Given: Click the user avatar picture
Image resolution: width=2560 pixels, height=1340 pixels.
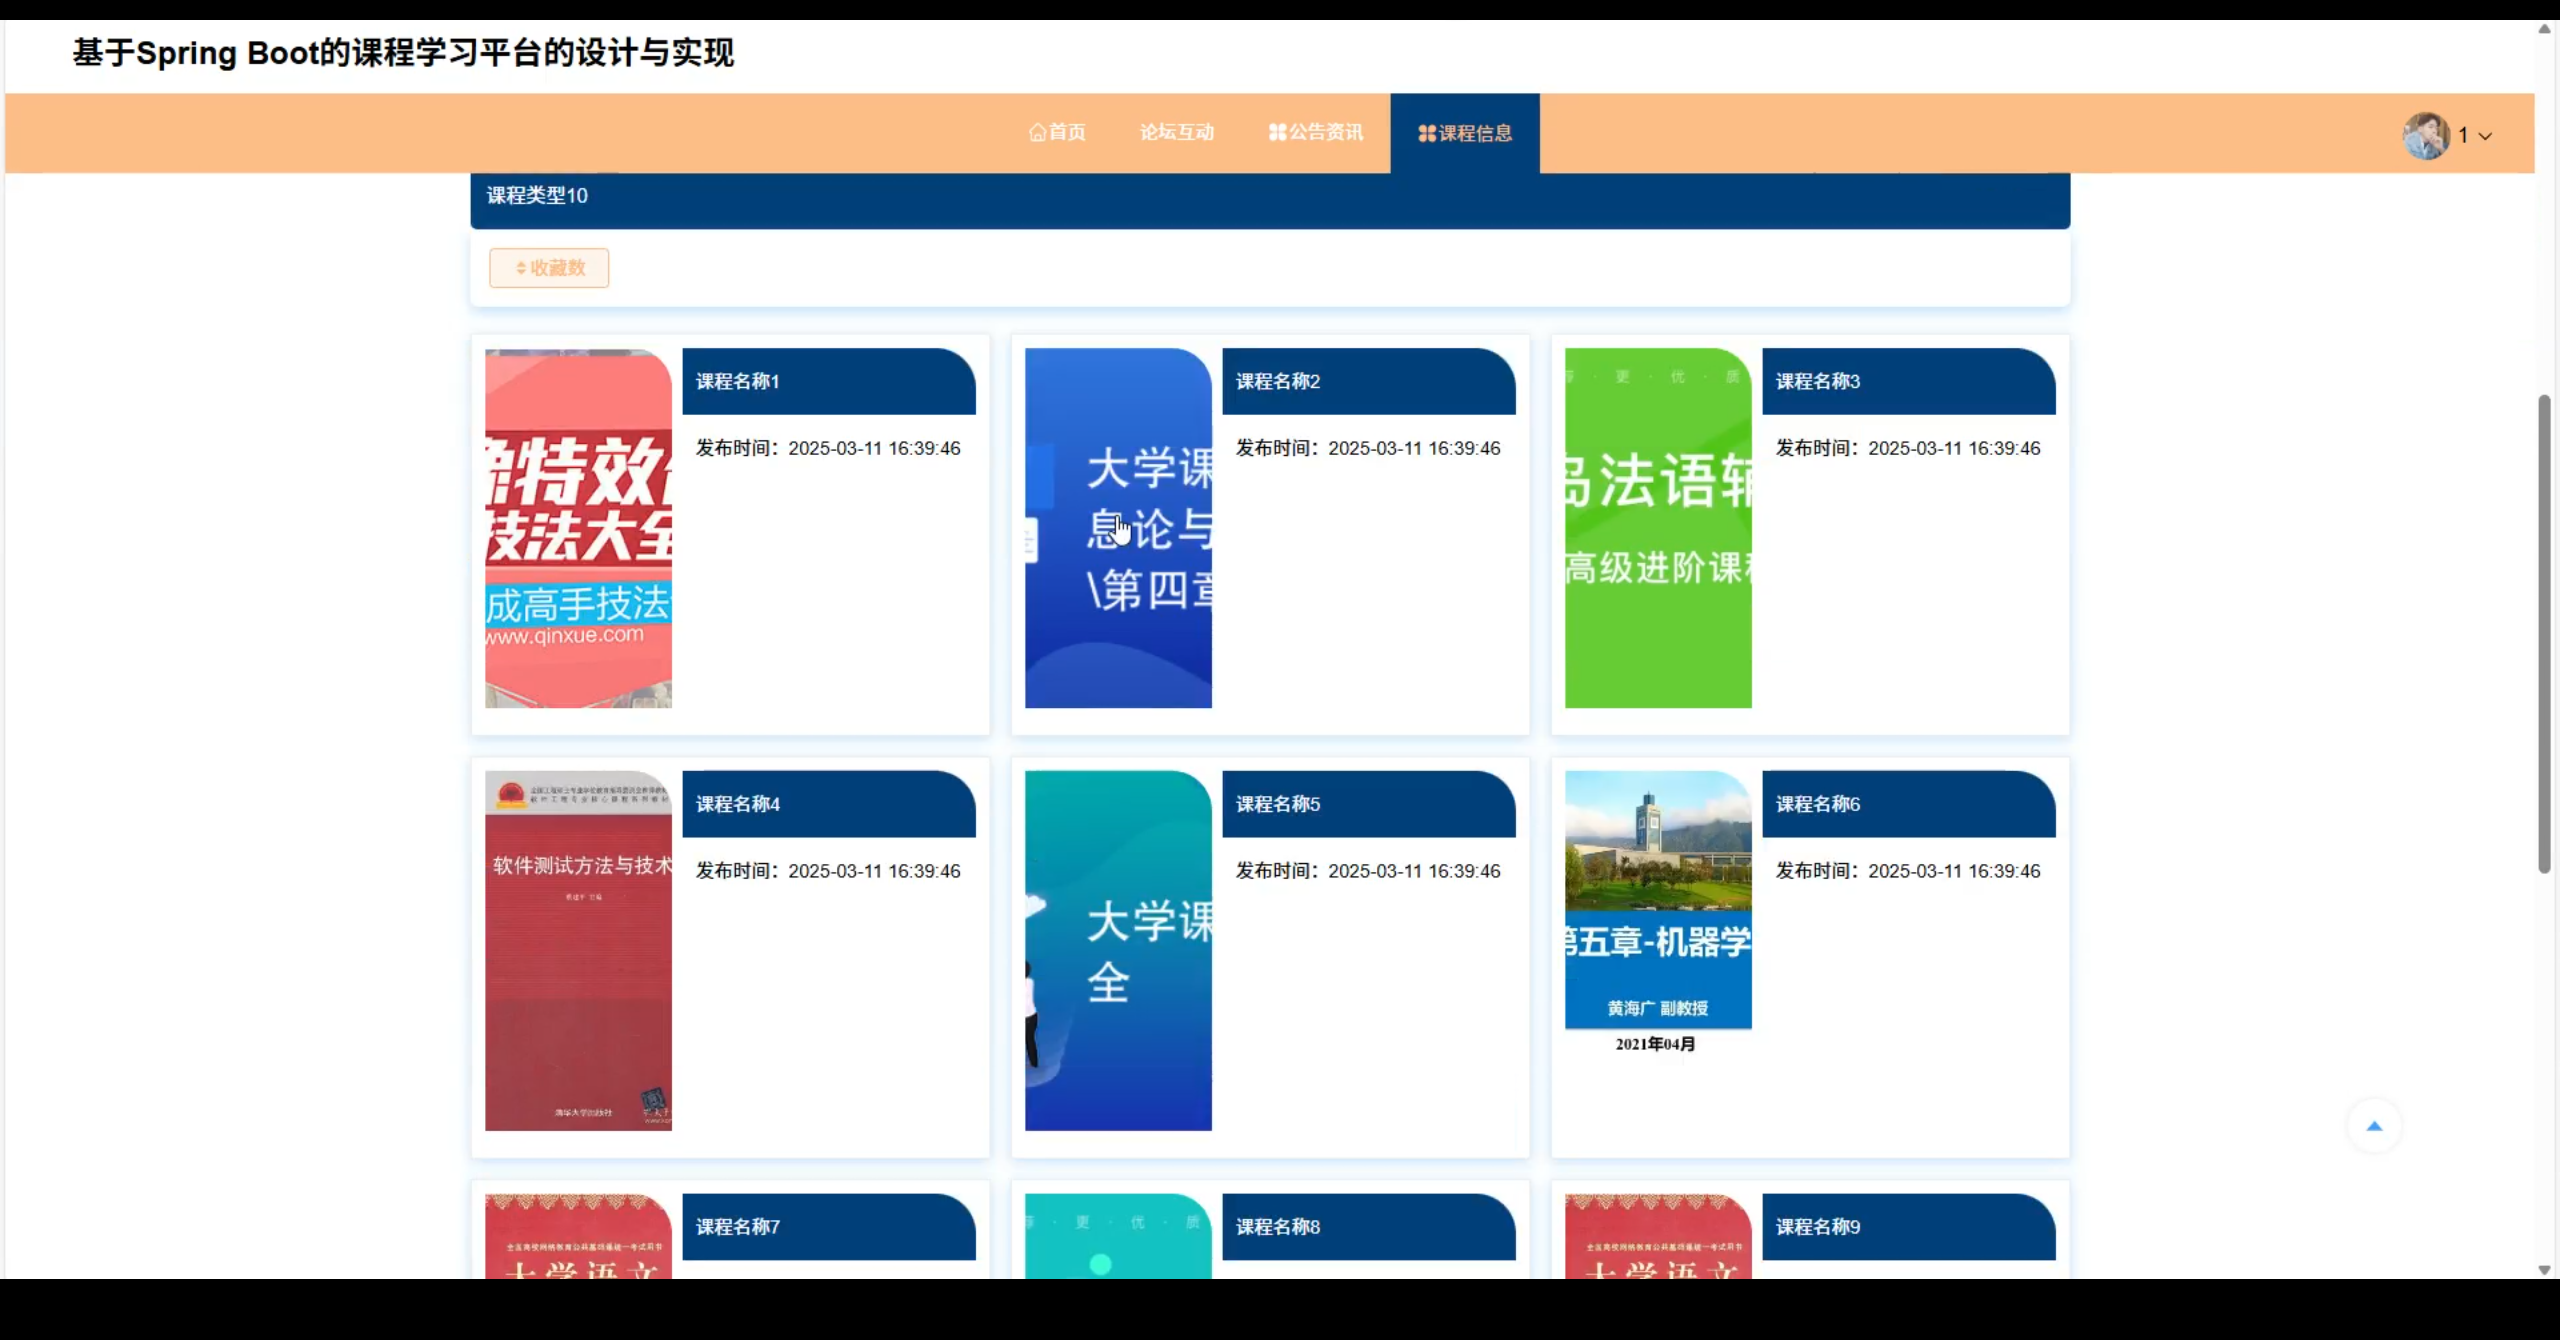Looking at the screenshot, I should (x=2425, y=135).
